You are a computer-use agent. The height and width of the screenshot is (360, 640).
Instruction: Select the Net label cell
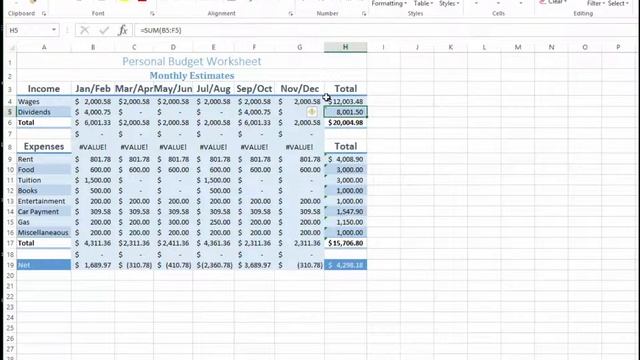44,265
